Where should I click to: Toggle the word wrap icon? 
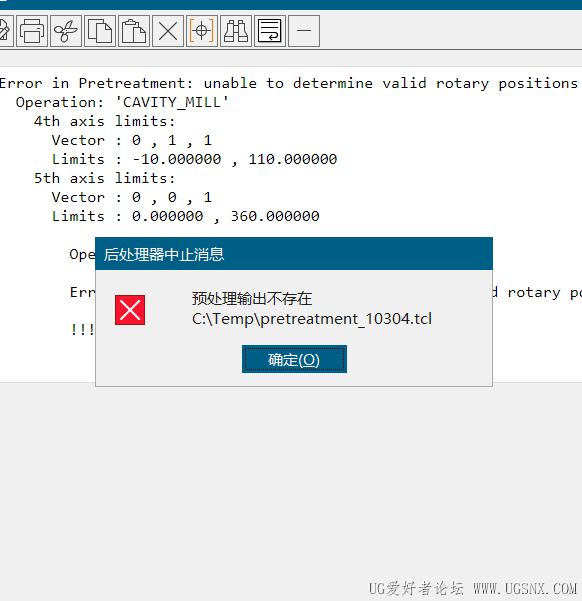coord(270,31)
